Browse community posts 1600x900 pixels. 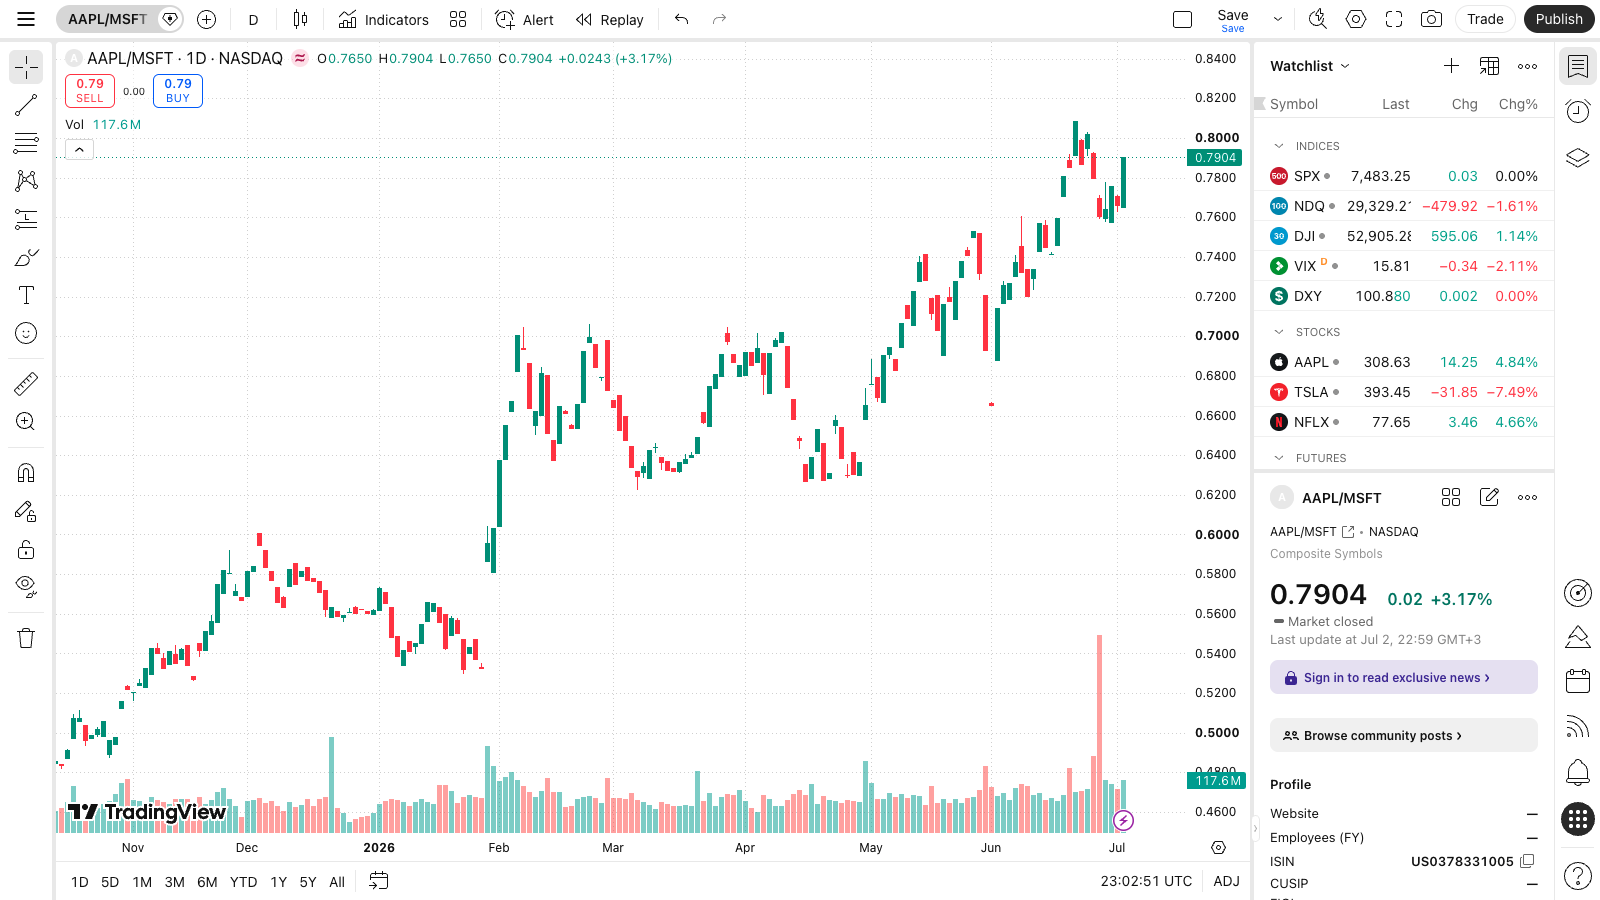tap(1404, 735)
